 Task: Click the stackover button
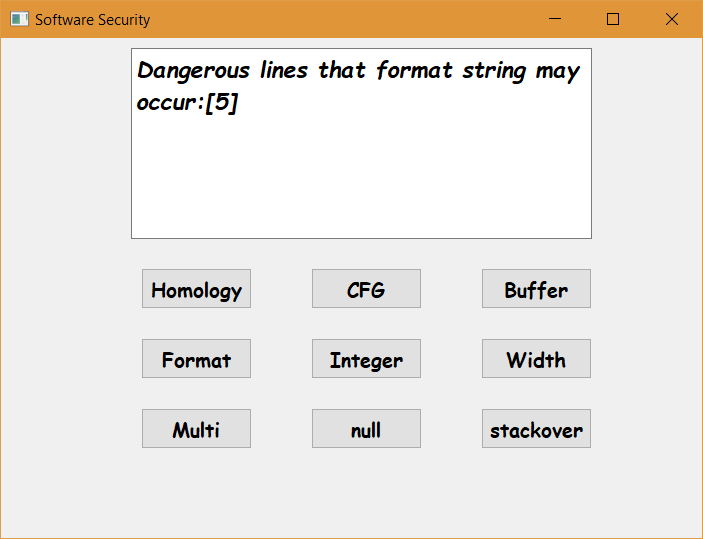536,429
